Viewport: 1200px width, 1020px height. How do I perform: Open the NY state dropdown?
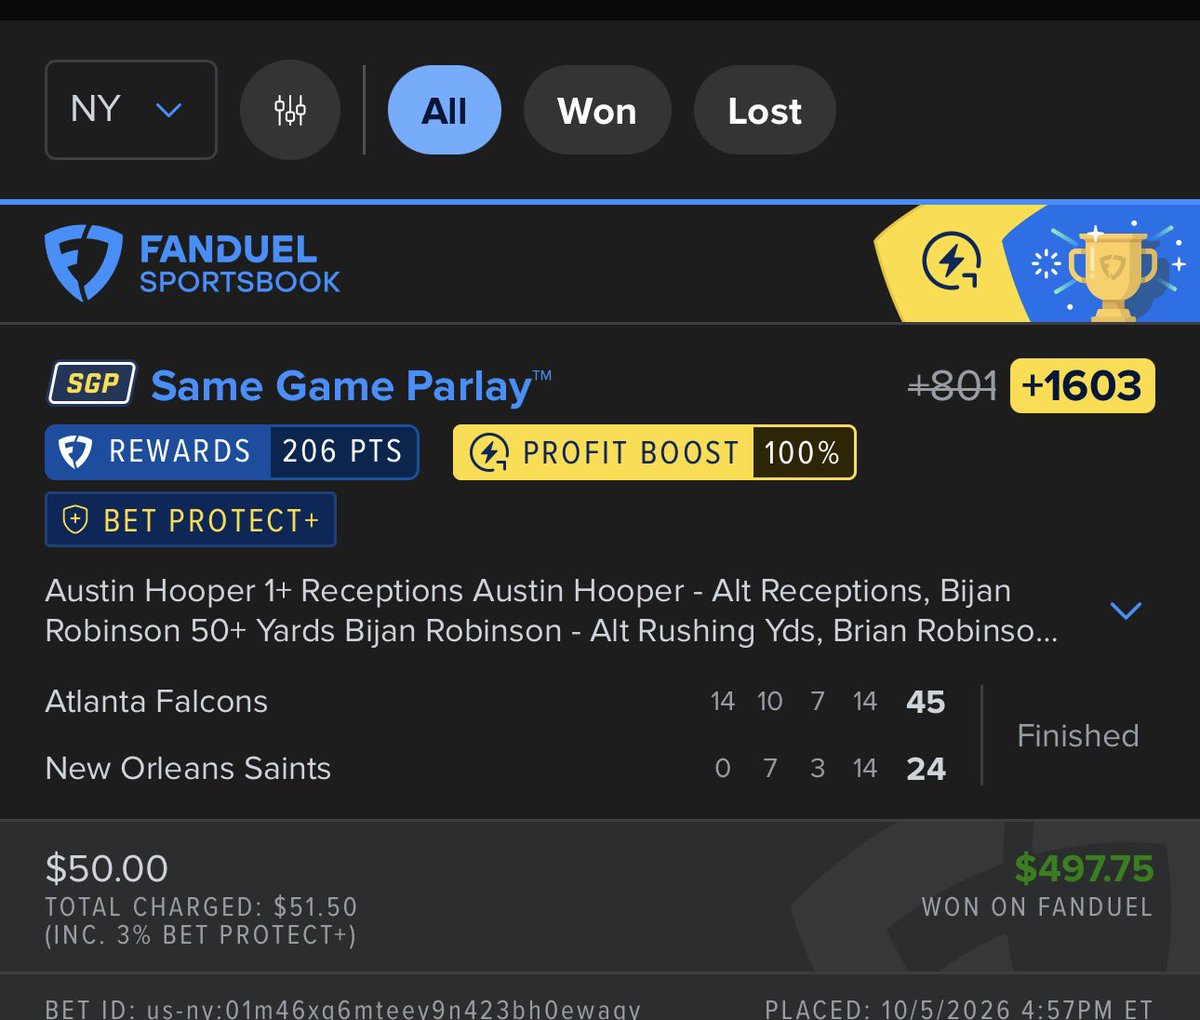[x=131, y=110]
